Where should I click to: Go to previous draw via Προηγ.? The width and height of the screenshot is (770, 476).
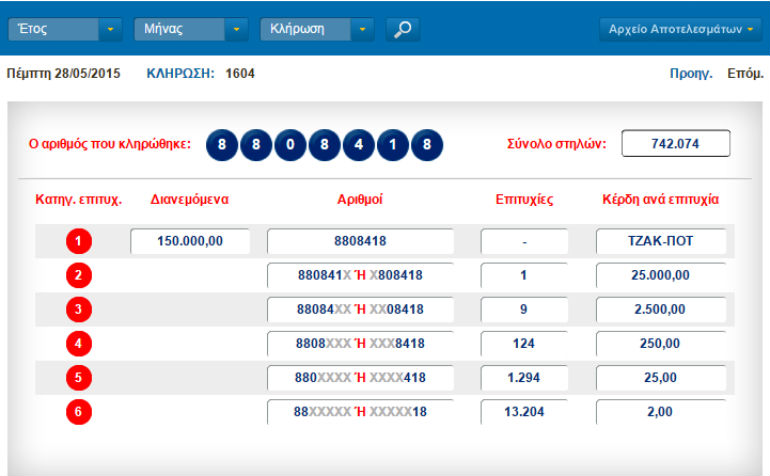pos(691,73)
